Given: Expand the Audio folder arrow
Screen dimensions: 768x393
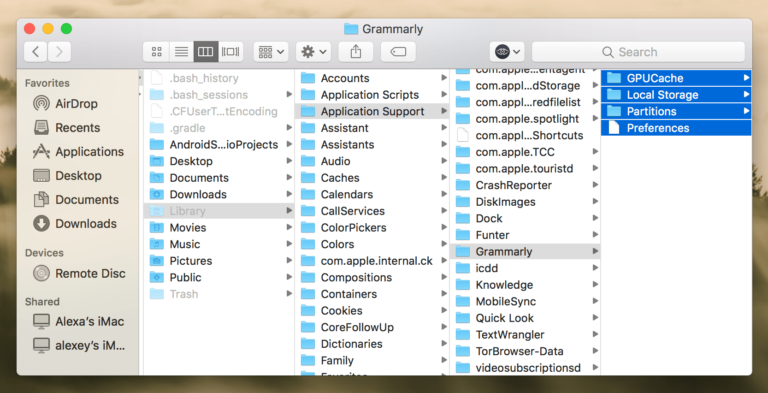Looking at the screenshot, I should click(444, 161).
